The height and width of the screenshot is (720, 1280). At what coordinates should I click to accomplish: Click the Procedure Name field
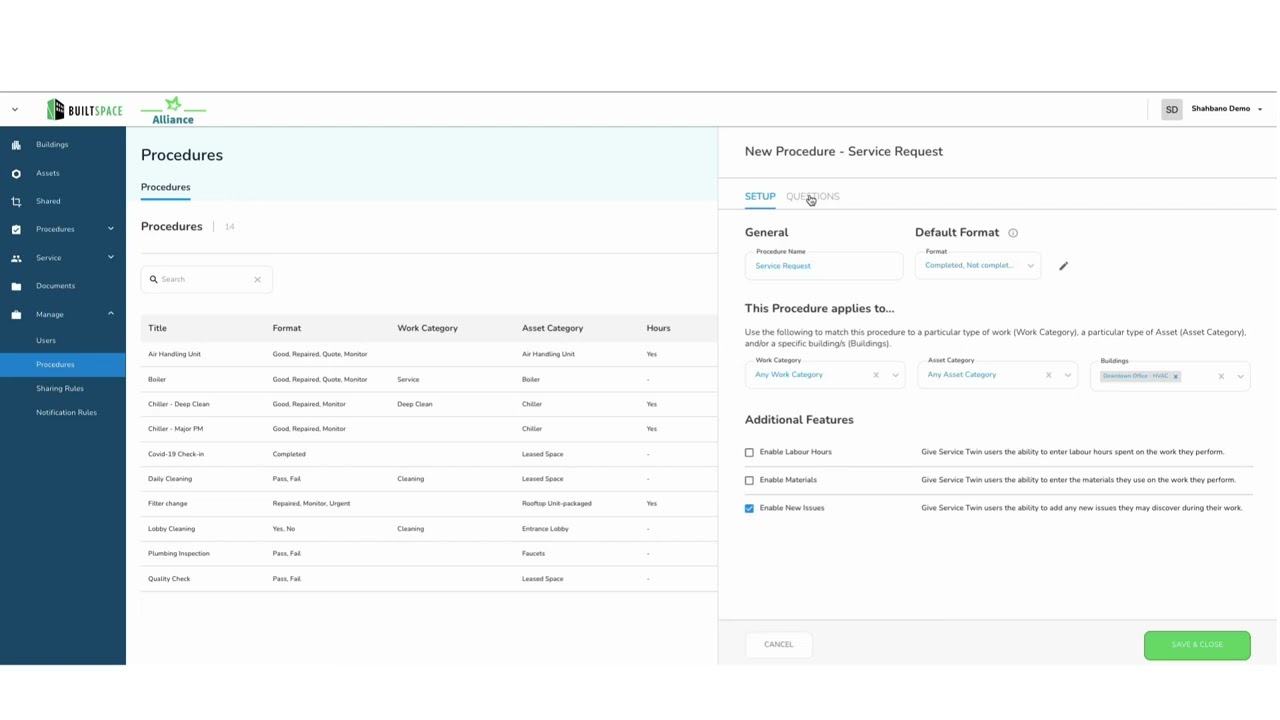(823, 266)
